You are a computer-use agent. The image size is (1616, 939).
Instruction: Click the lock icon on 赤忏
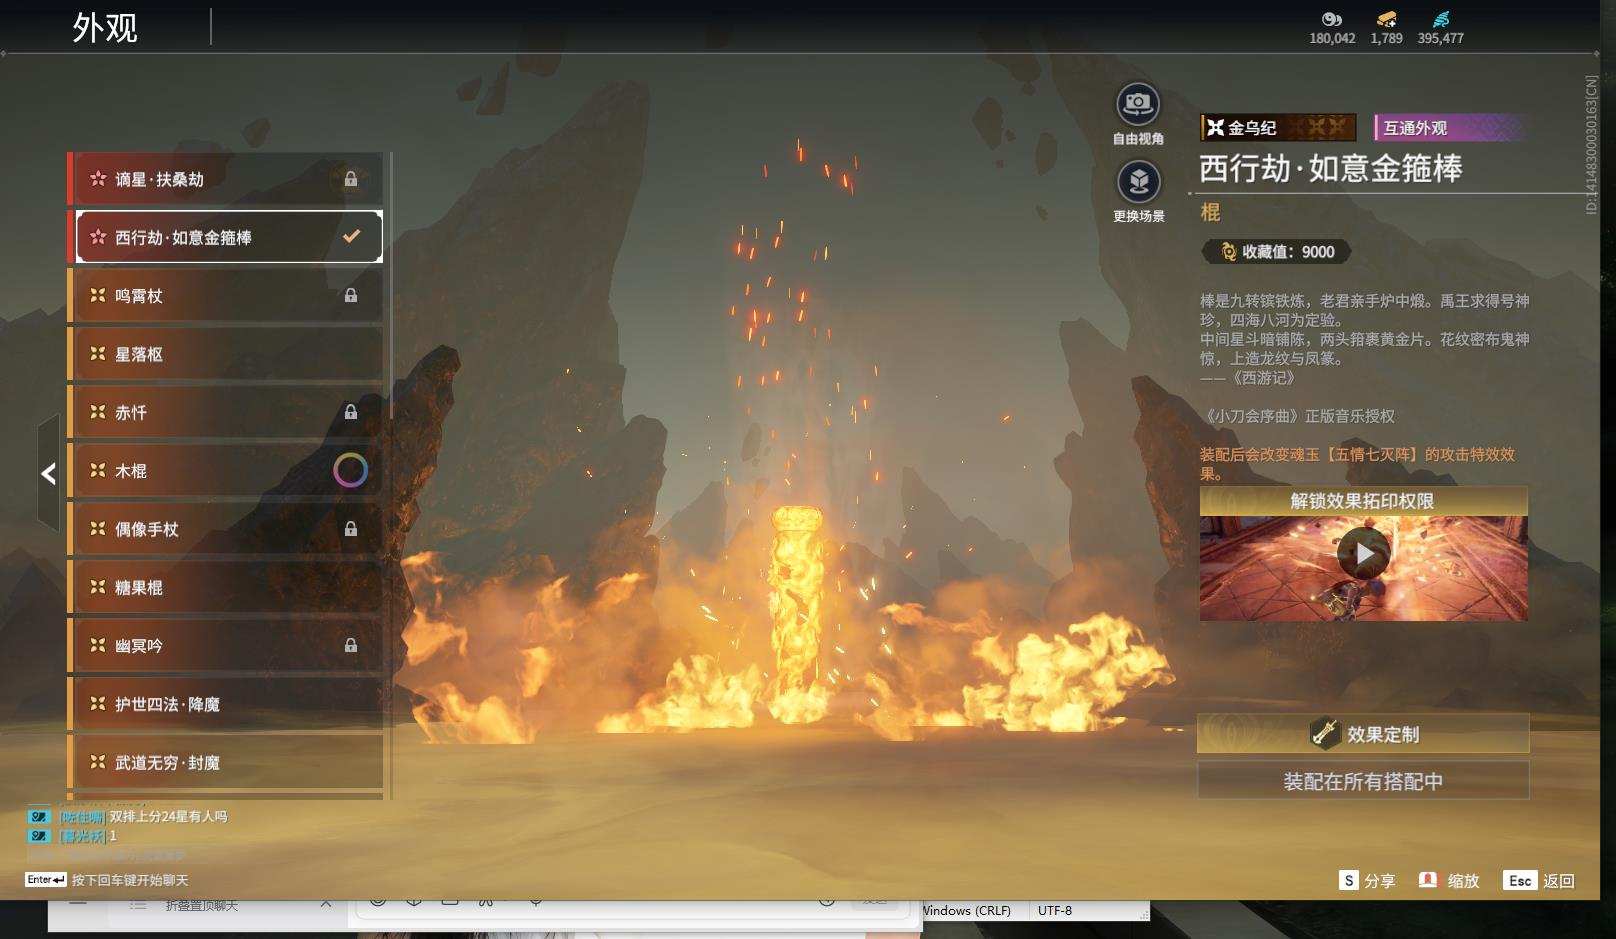351,412
